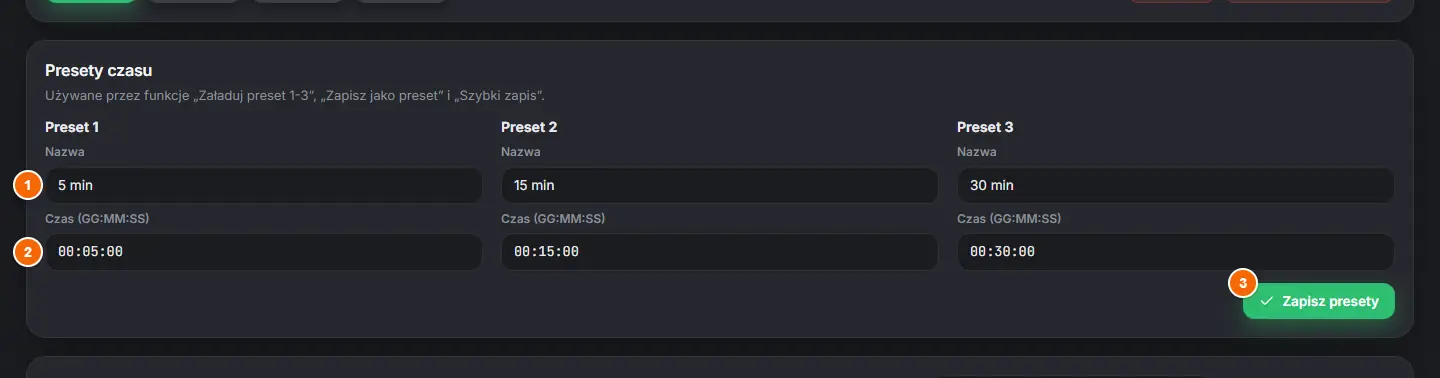Click the orange step badge numbered 2
Viewport: 1440px width, 378px height.
point(28,252)
